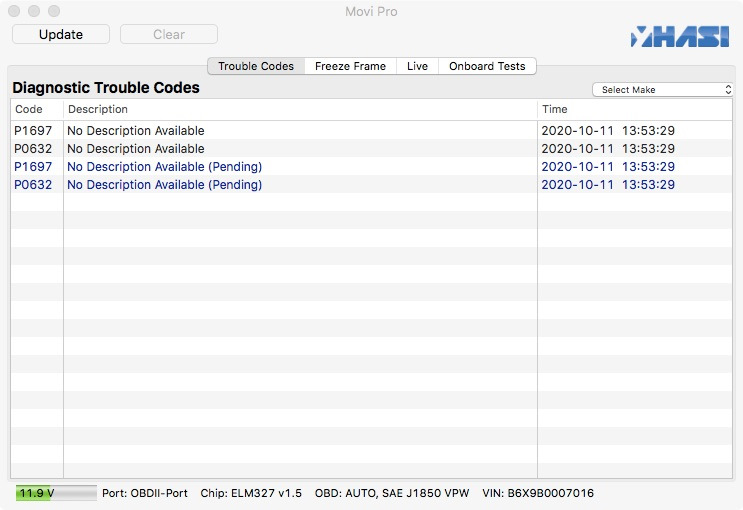Click the 11.9 V voltage bar

pyautogui.click(x=56, y=493)
